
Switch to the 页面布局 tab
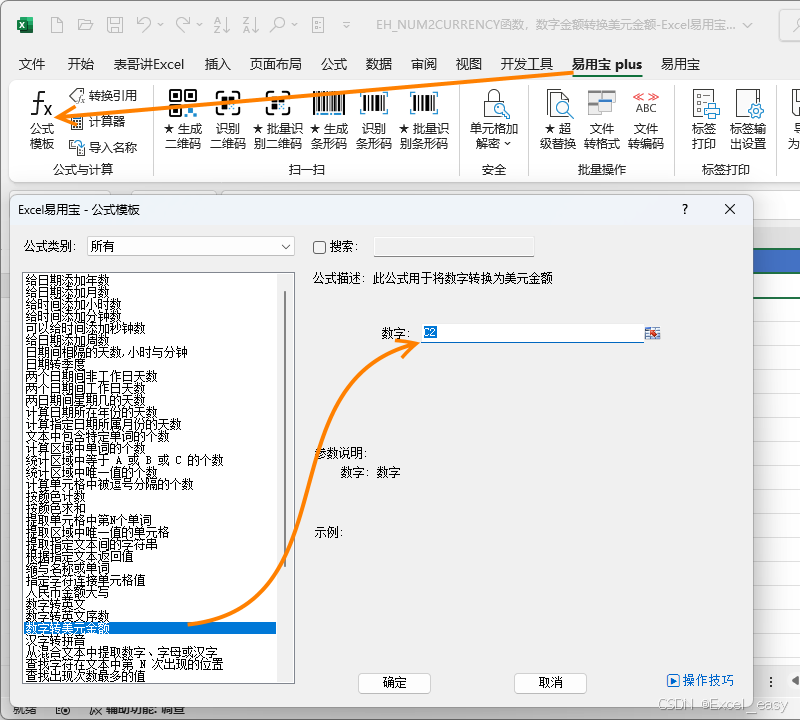pyautogui.click(x=276, y=64)
